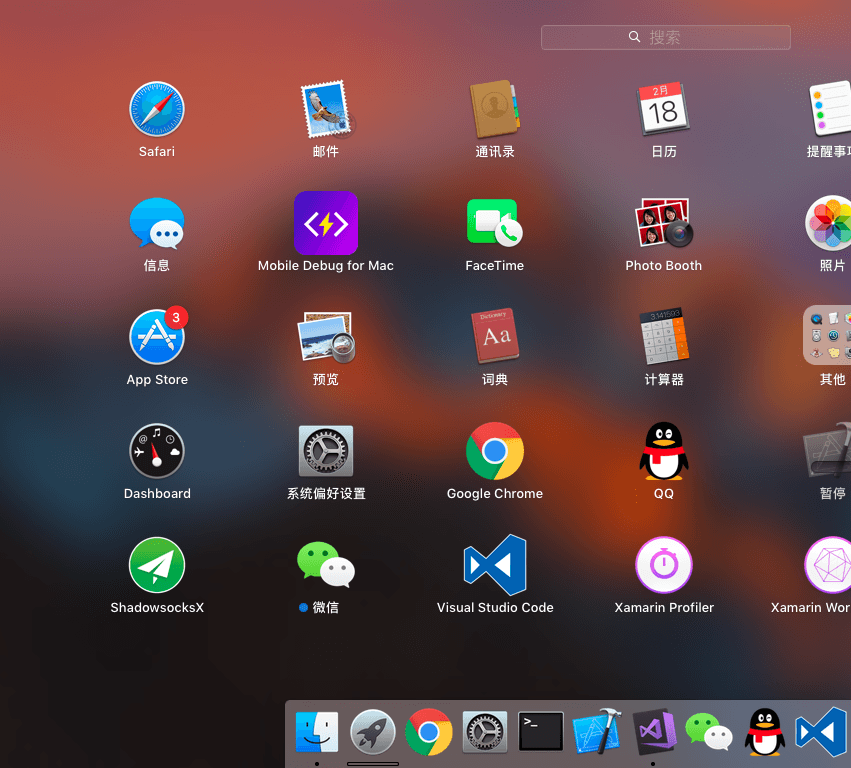Open Finder in the Dock
This screenshot has width=851, height=768.
click(317, 733)
